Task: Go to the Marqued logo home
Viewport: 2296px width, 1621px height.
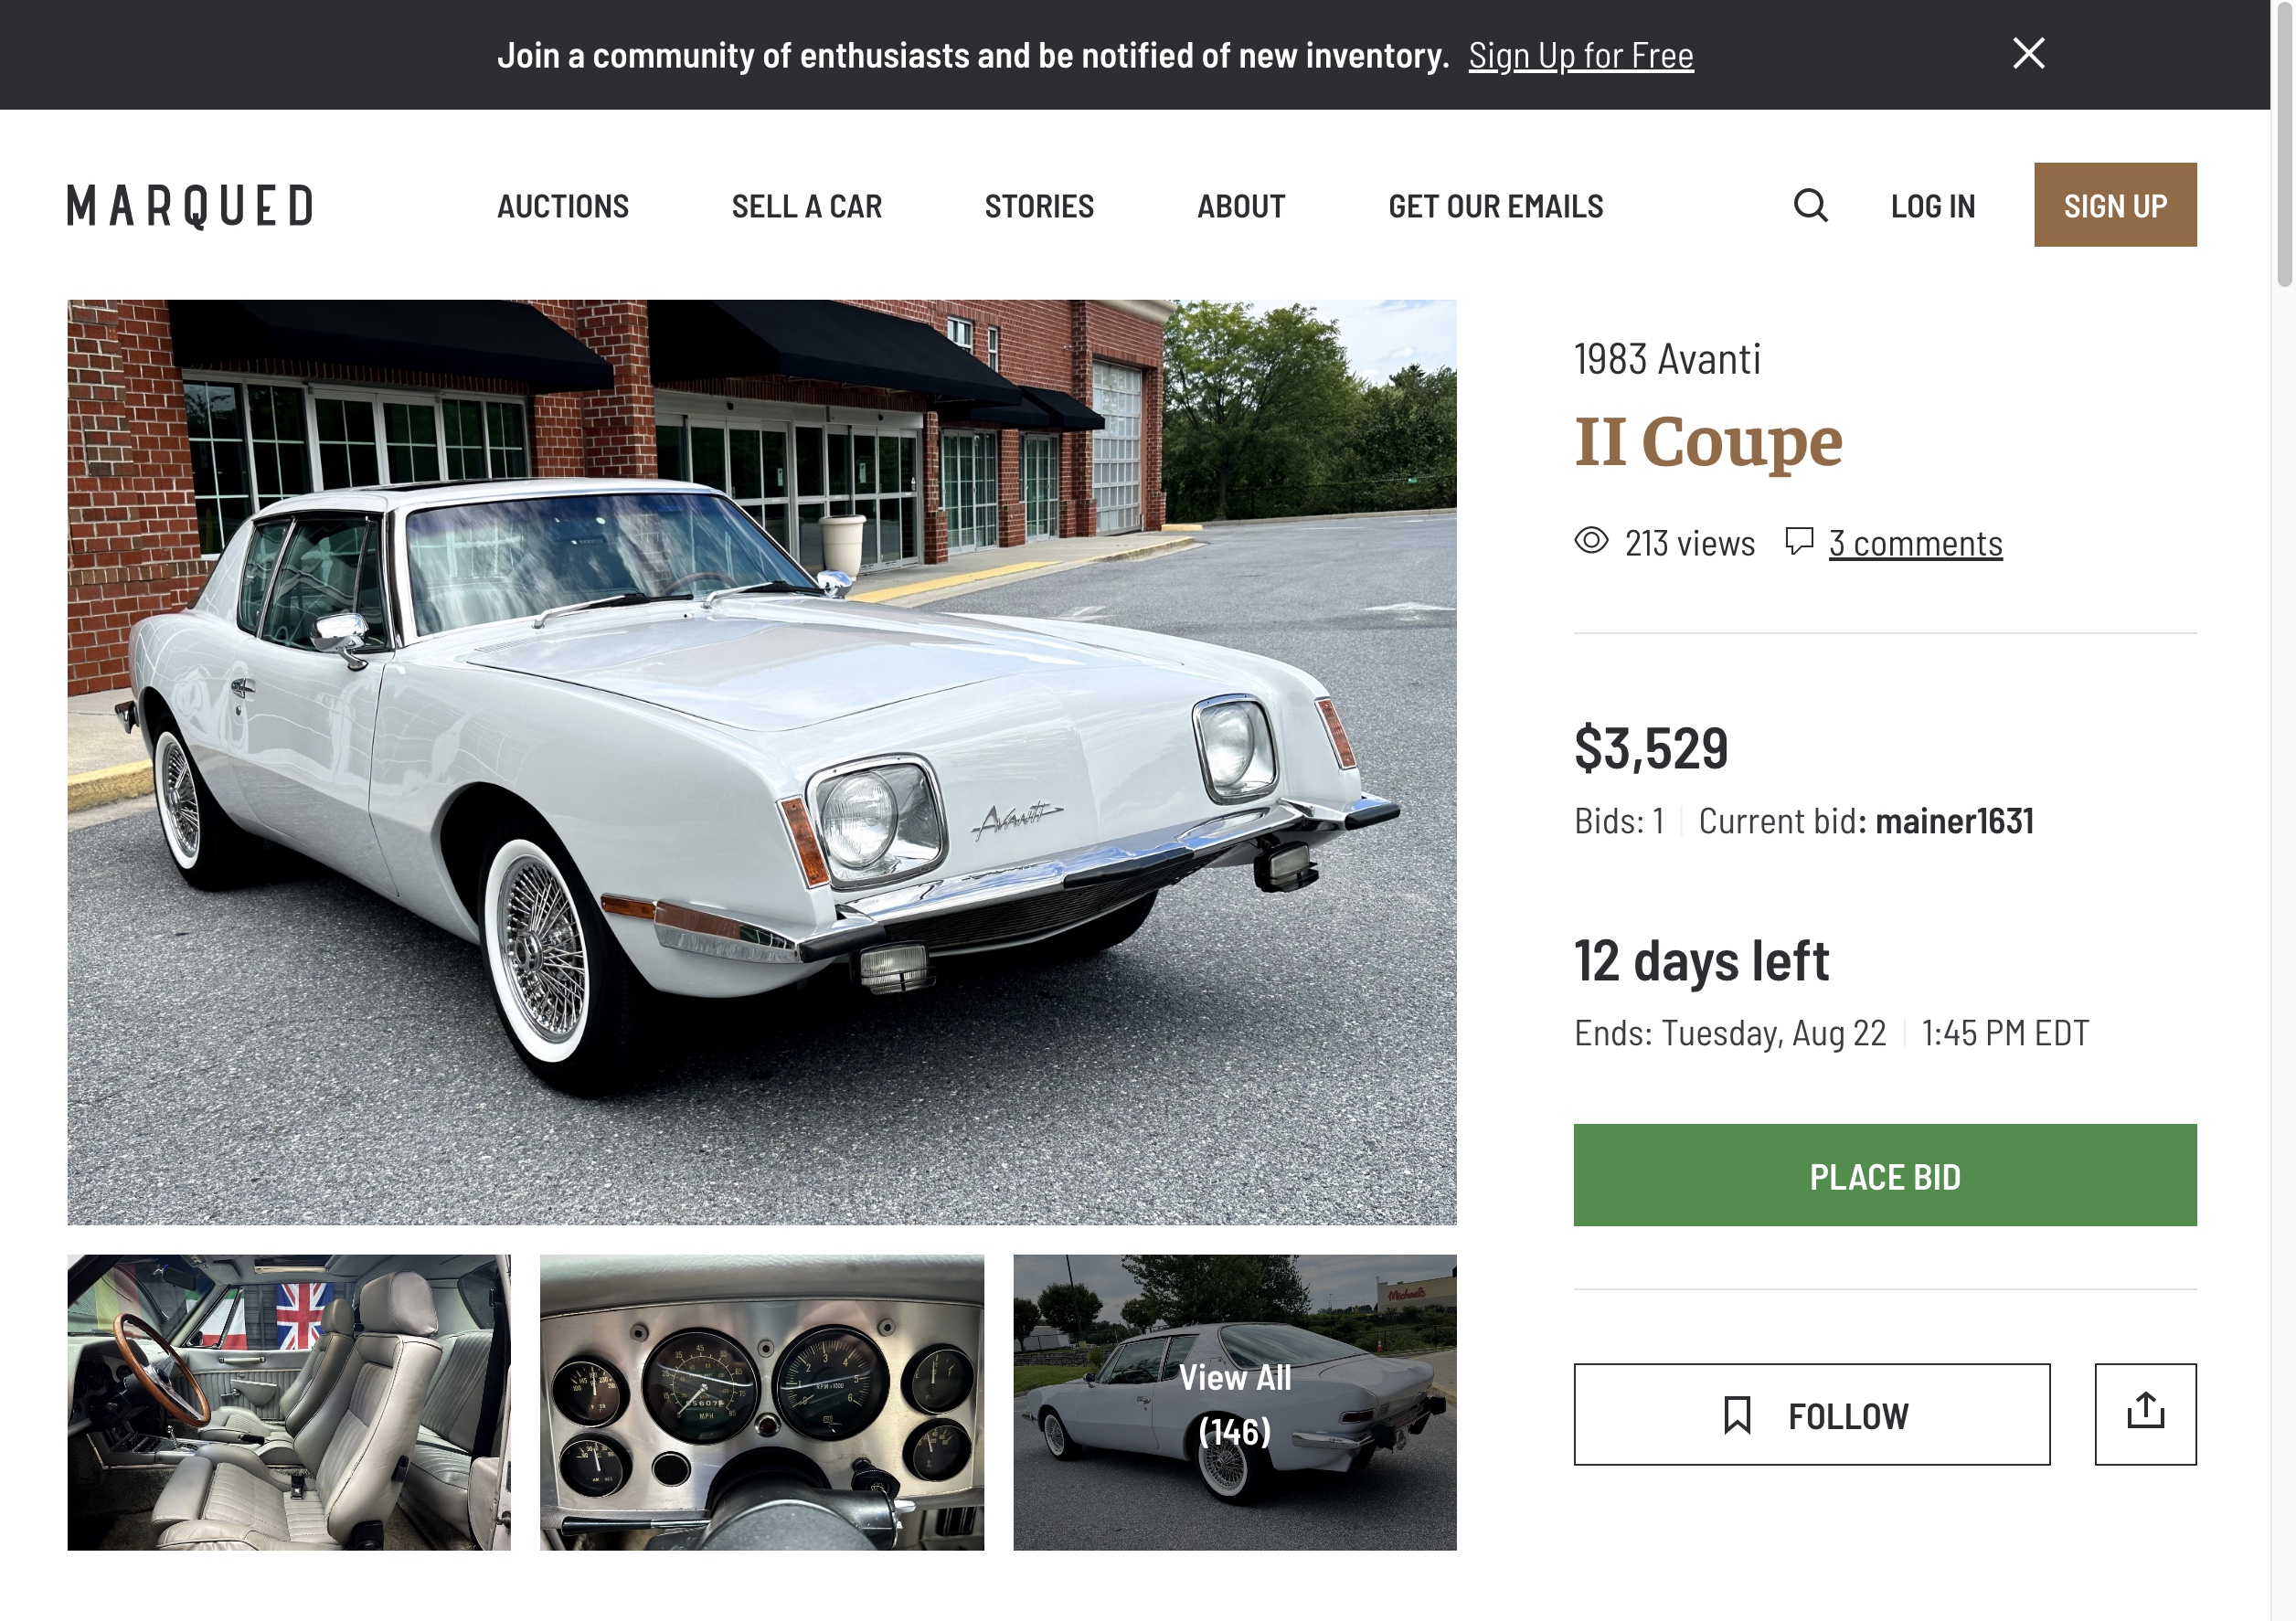Action: tap(190, 206)
